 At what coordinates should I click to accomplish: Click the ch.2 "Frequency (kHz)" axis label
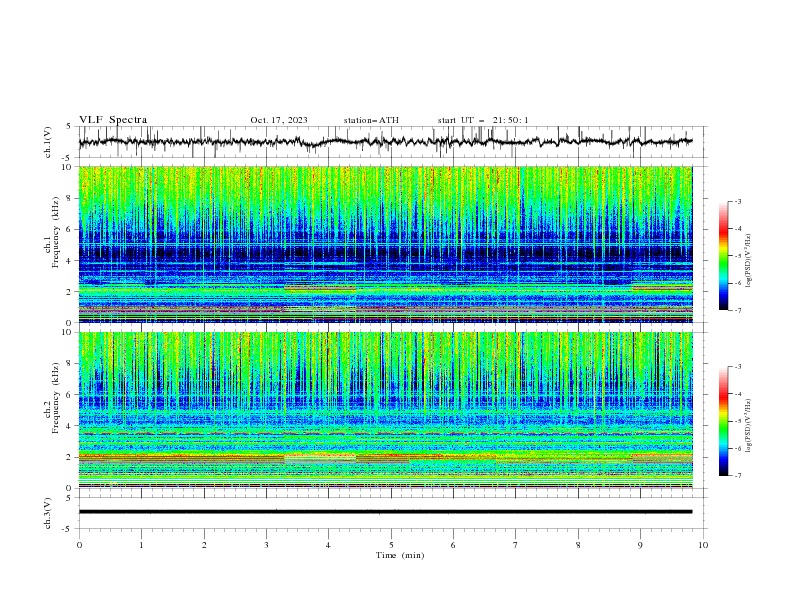coord(55,398)
